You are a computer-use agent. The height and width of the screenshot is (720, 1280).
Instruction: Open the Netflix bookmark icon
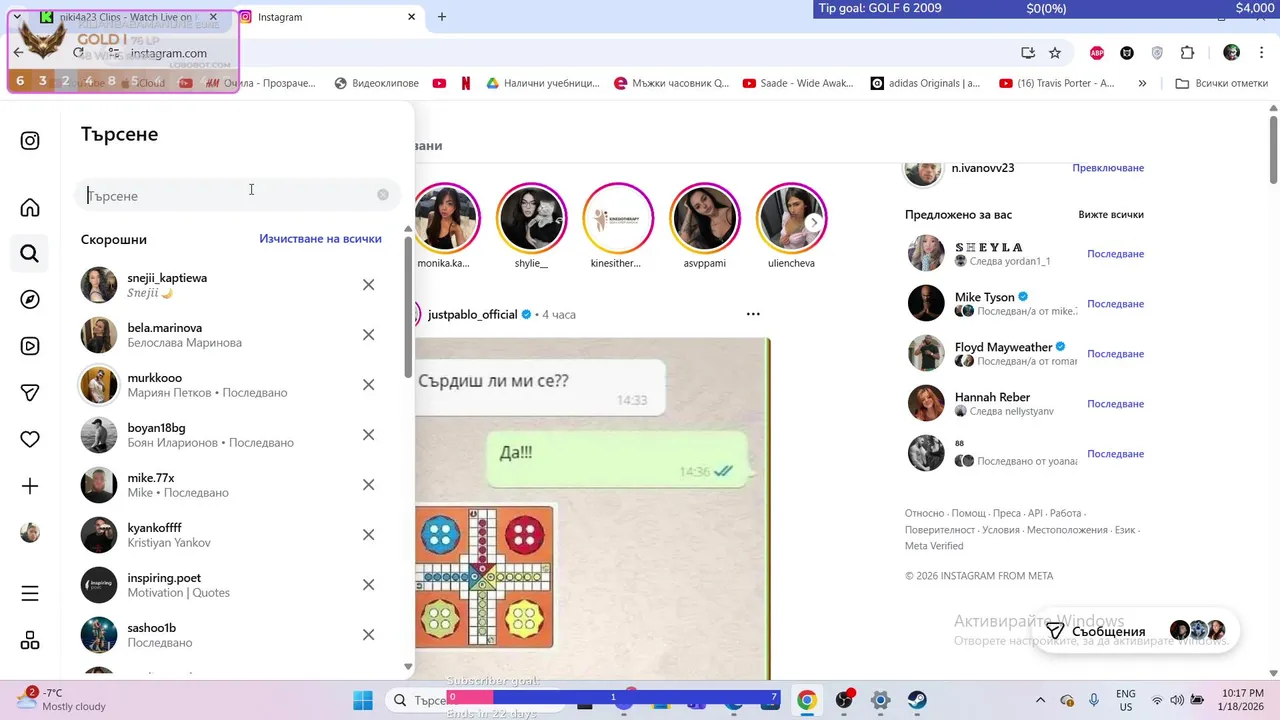[x=466, y=84]
